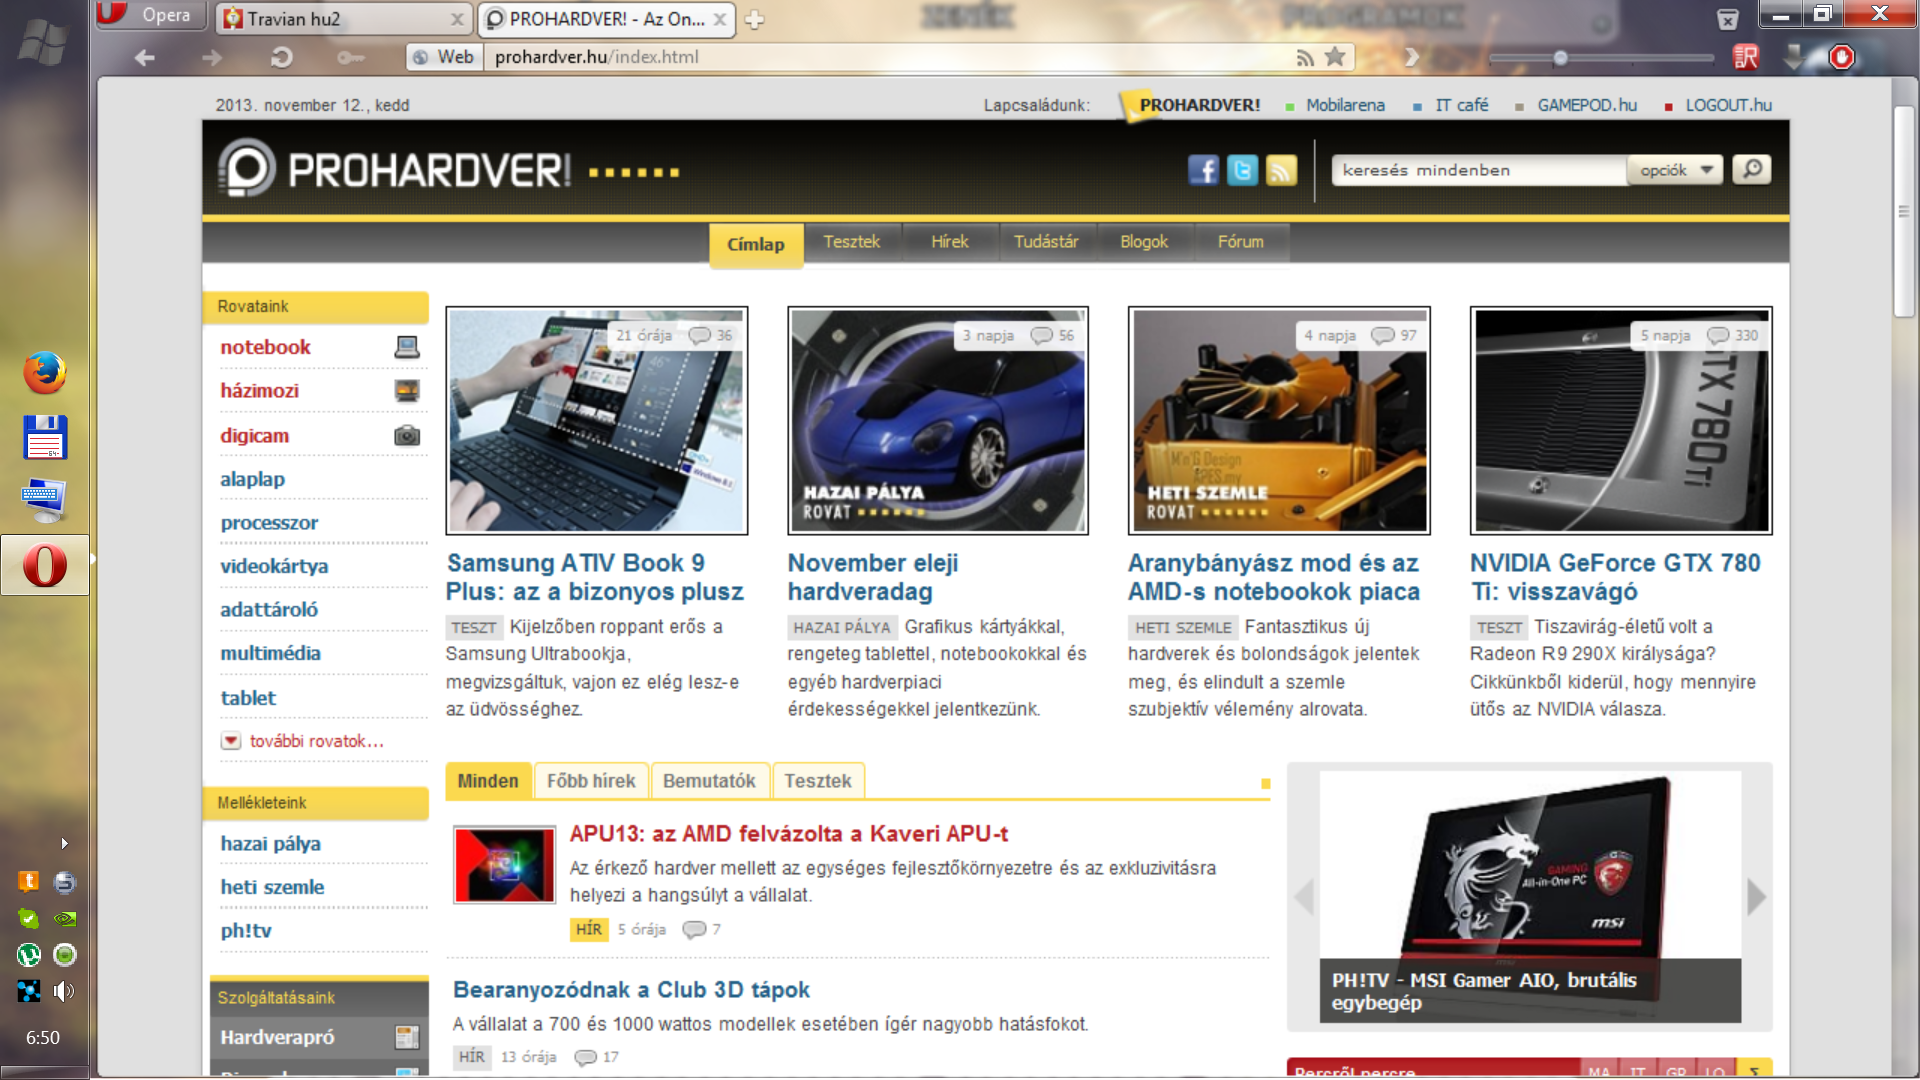1920x1080 pixels.
Task: Click the fast forward arrow in address bar
Action: (x=1412, y=57)
